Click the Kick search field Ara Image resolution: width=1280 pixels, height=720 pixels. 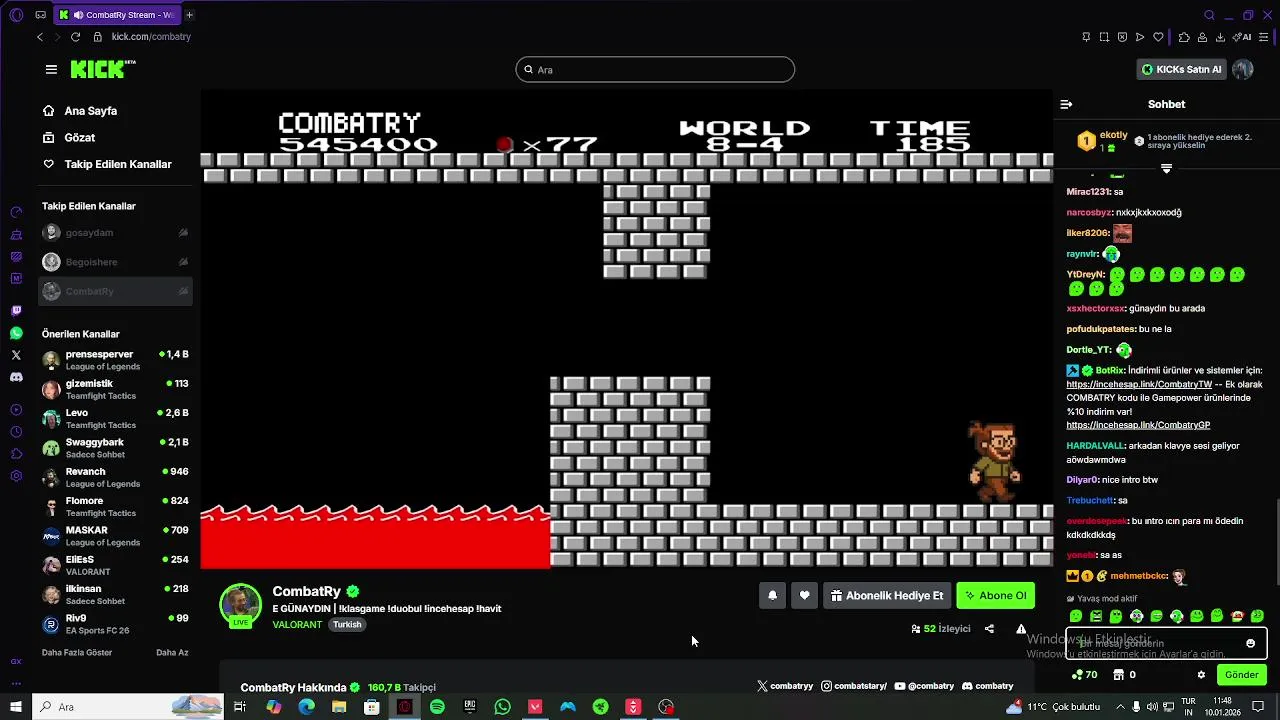(x=655, y=69)
